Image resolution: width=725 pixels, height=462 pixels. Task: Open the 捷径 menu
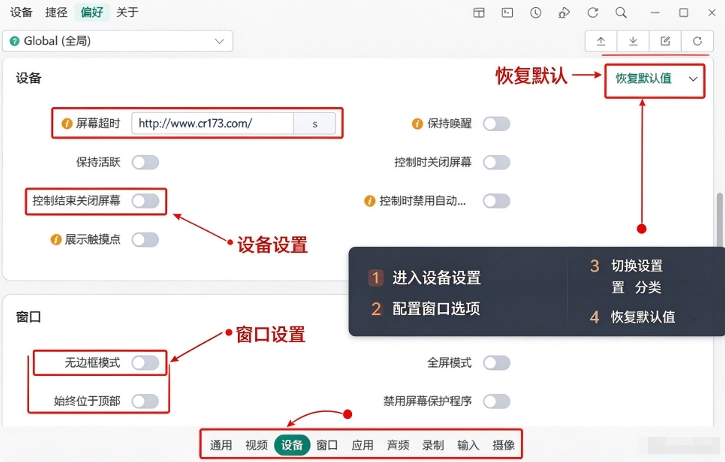pyautogui.click(x=56, y=12)
